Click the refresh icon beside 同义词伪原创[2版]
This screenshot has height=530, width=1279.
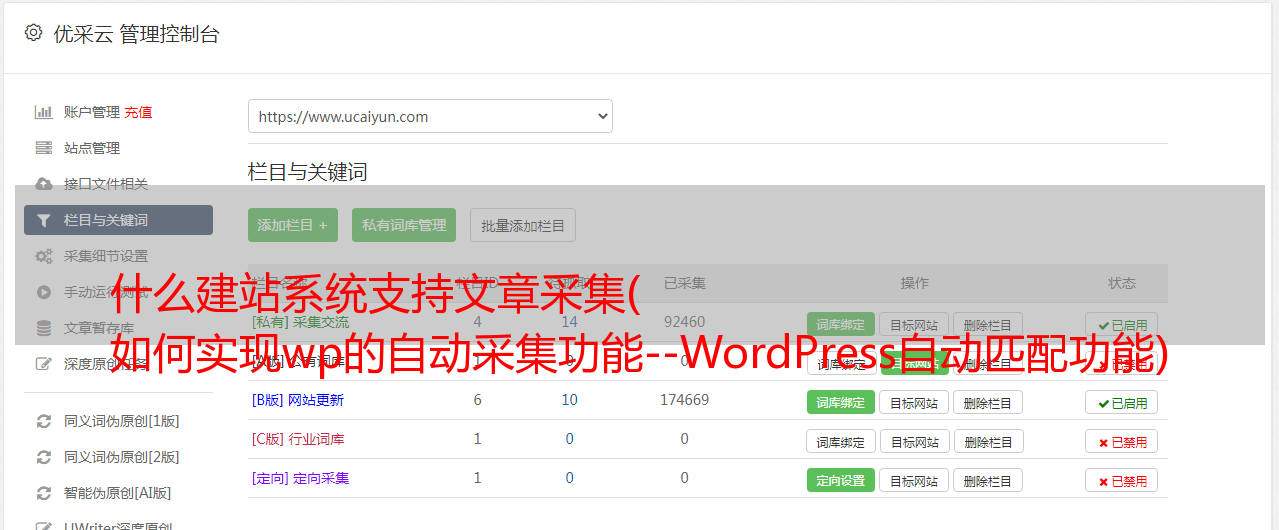(x=43, y=457)
